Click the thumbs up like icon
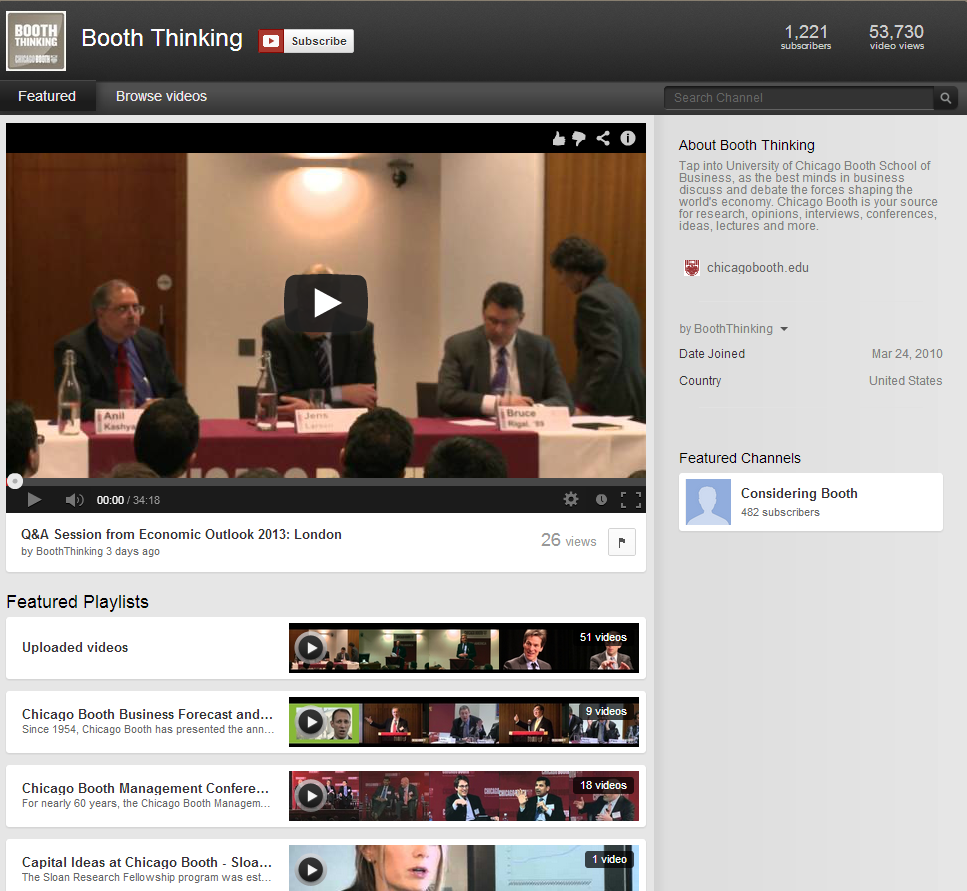967x891 pixels. pyautogui.click(x=559, y=139)
